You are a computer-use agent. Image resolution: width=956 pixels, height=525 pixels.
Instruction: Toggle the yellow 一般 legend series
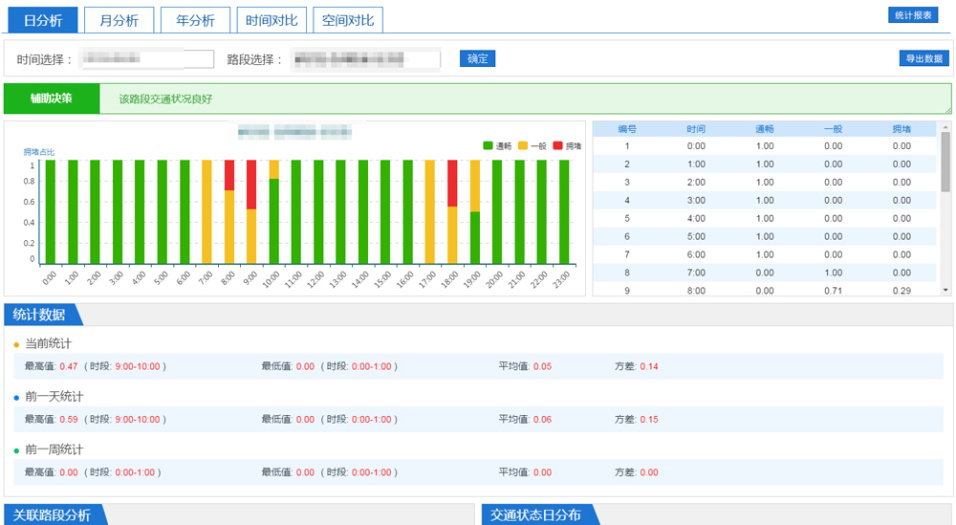[x=532, y=146]
